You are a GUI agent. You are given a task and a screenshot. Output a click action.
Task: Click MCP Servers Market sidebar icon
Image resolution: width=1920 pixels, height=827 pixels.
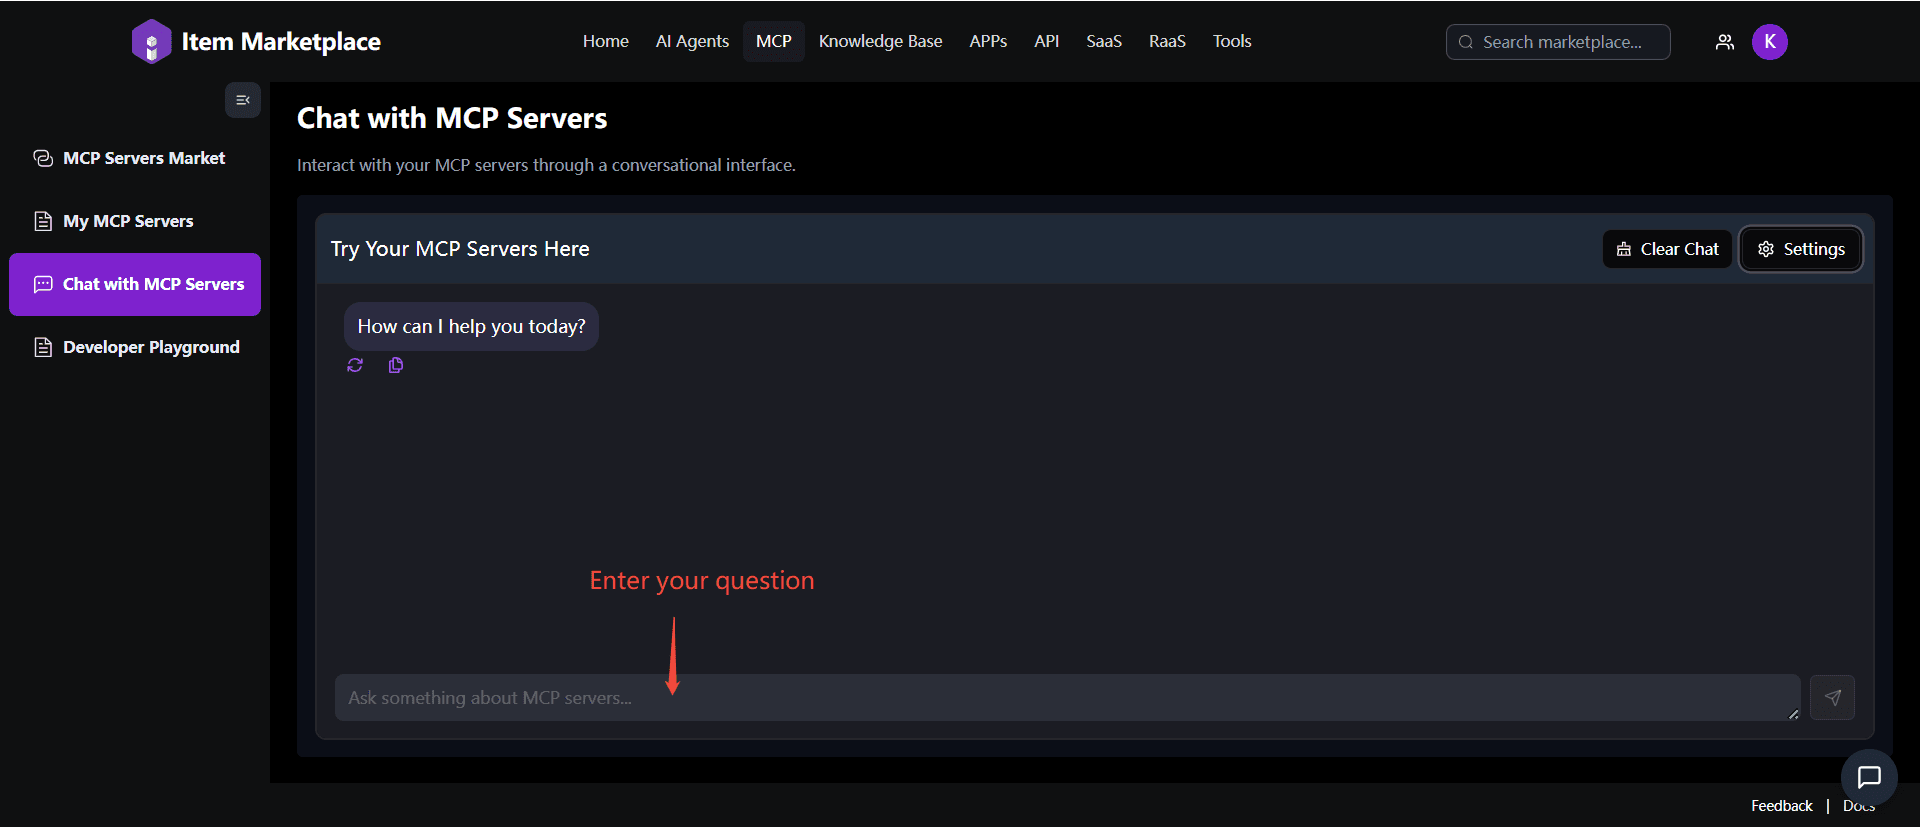pyautogui.click(x=43, y=158)
